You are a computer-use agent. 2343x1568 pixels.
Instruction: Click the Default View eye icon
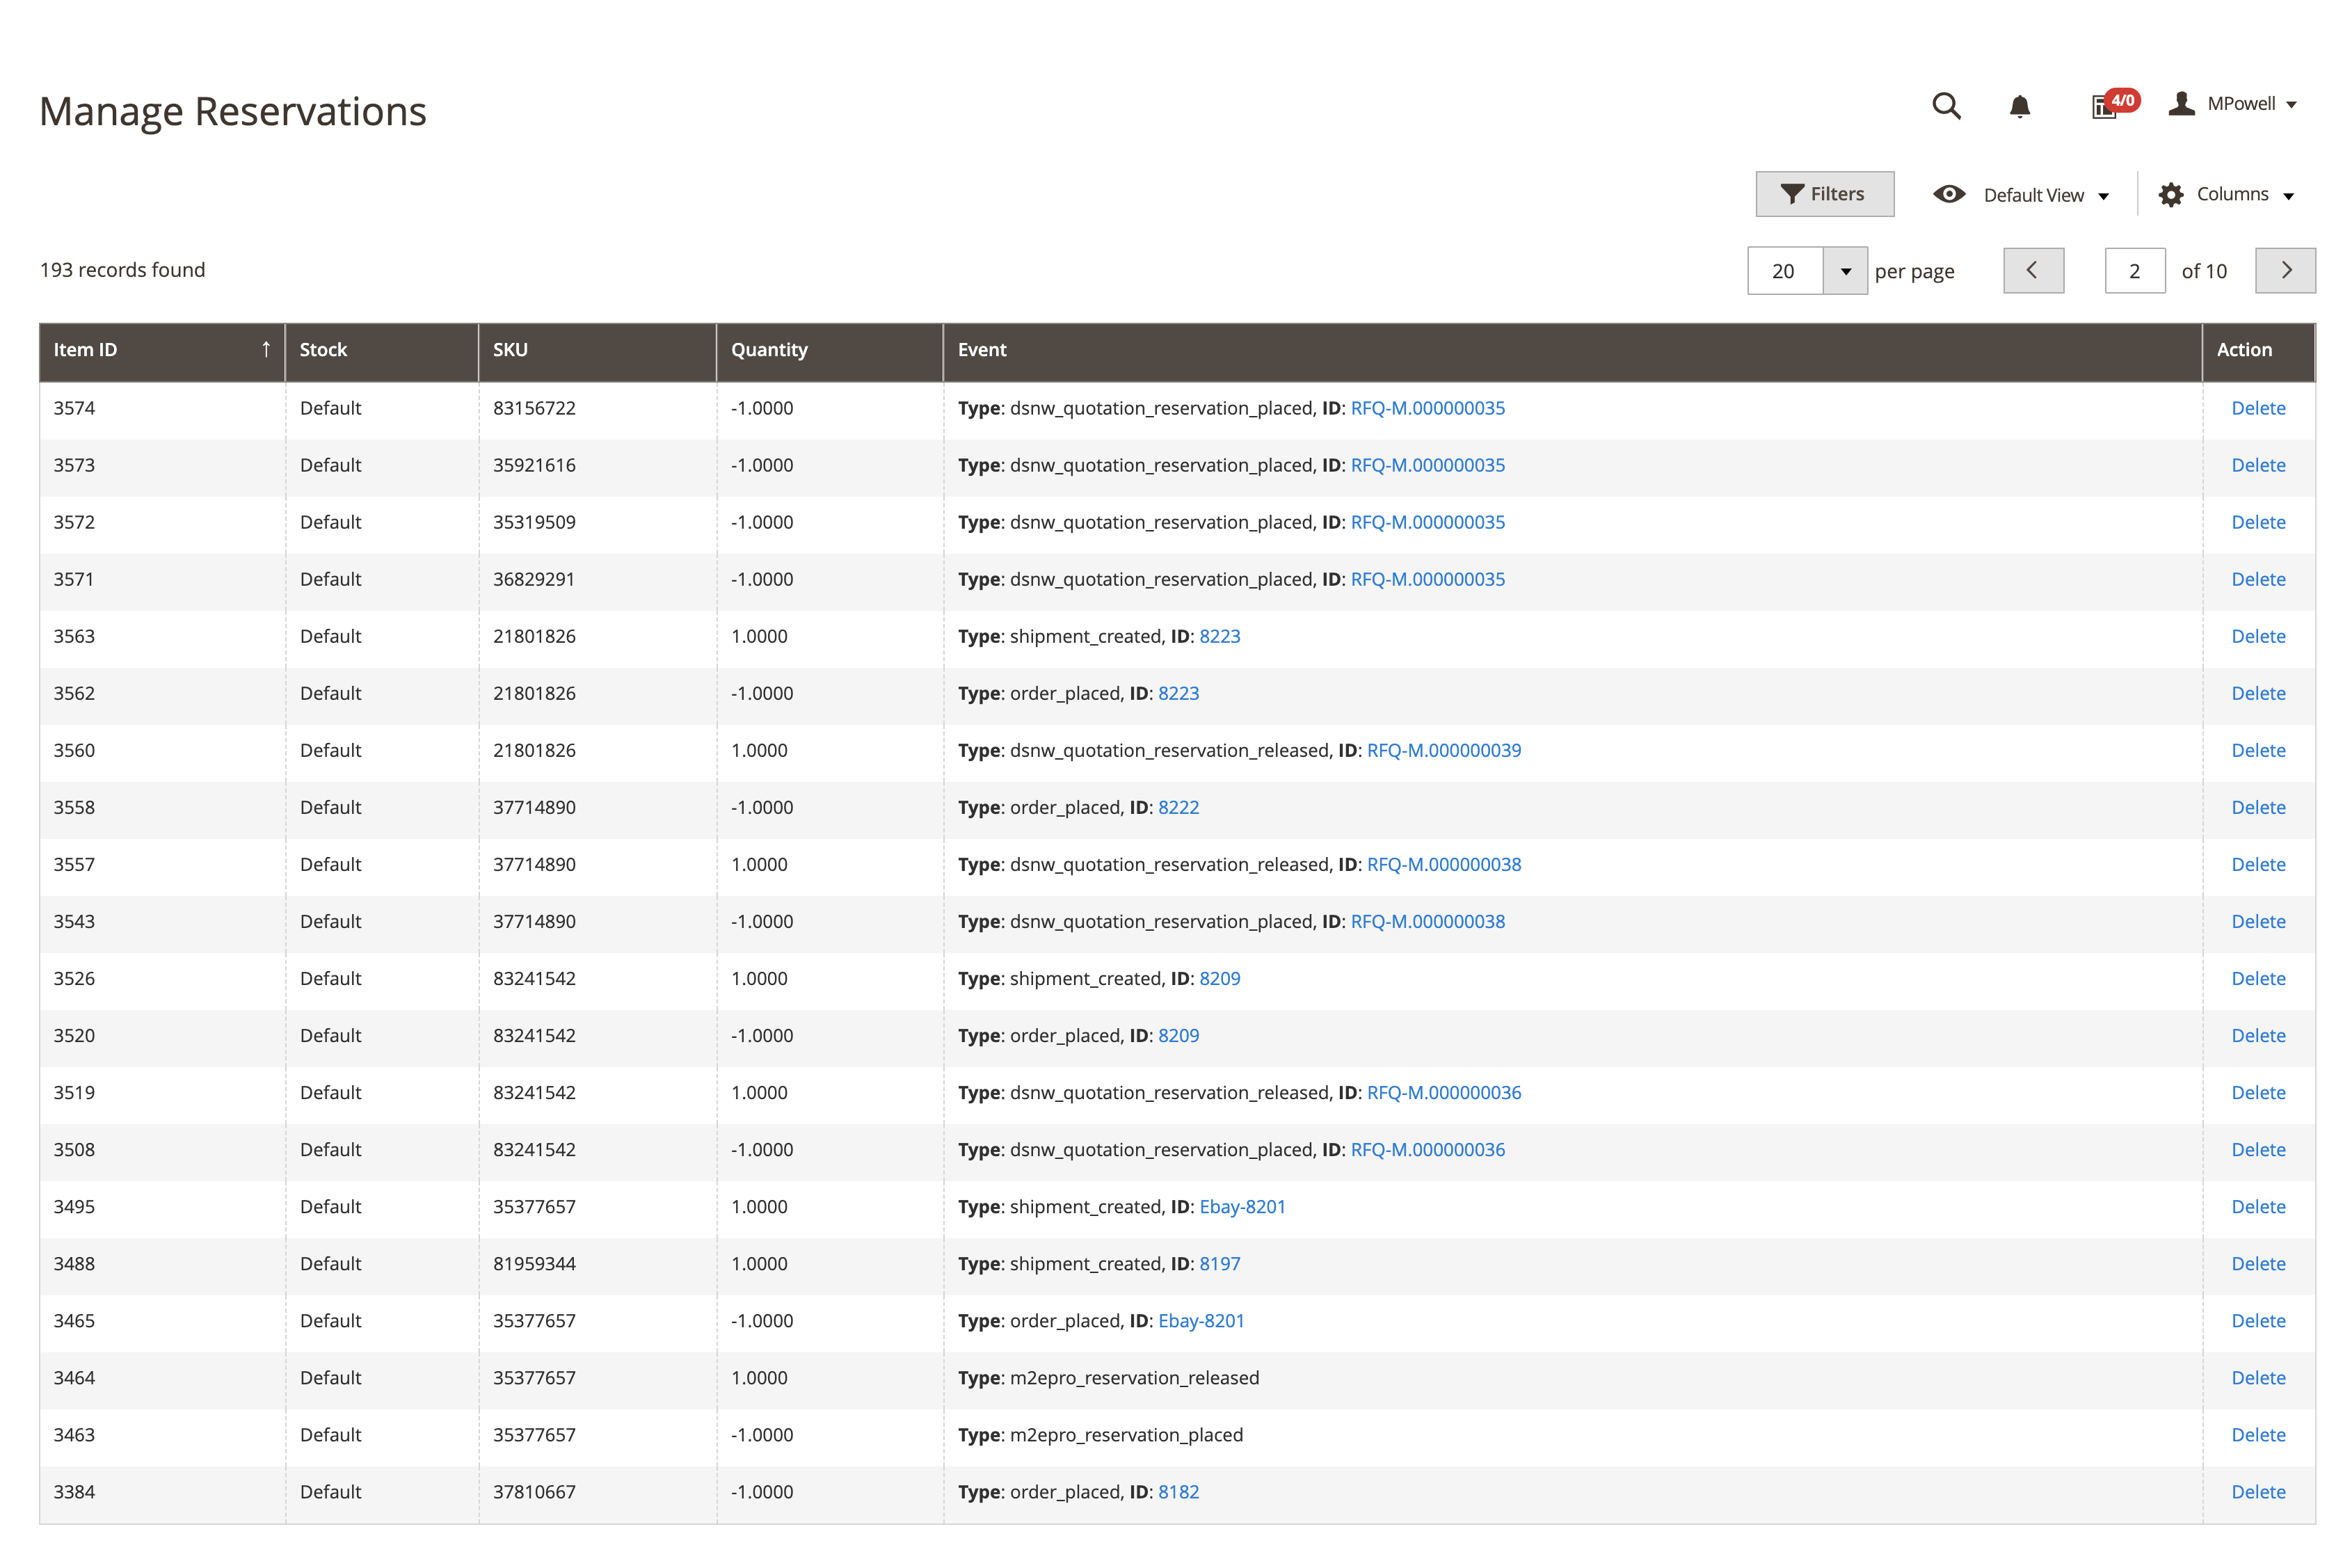(x=1948, y=194)
